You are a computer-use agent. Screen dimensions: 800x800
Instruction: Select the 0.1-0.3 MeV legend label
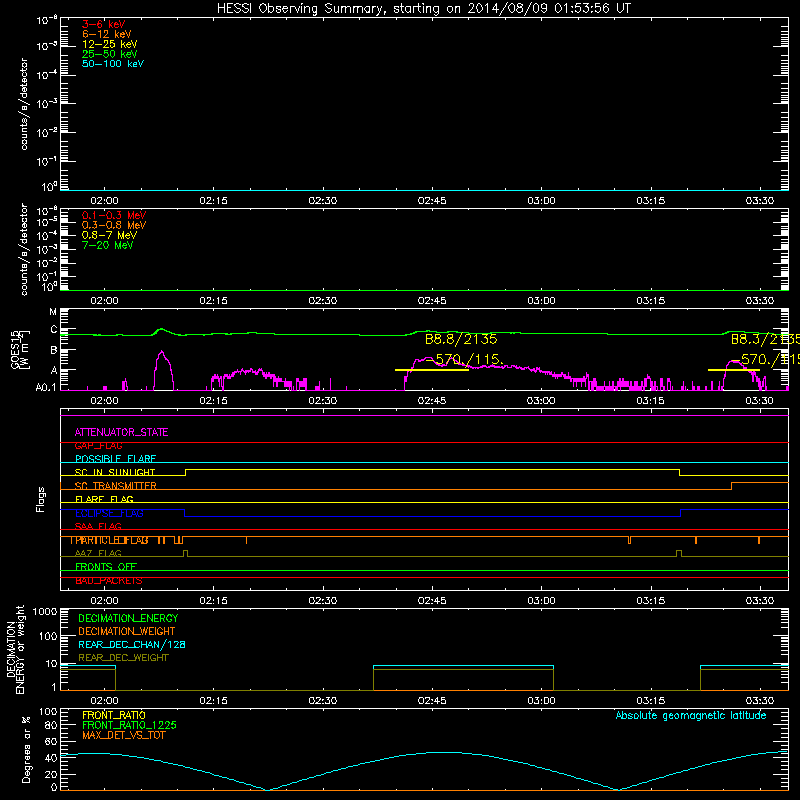(x=114, y=215)
